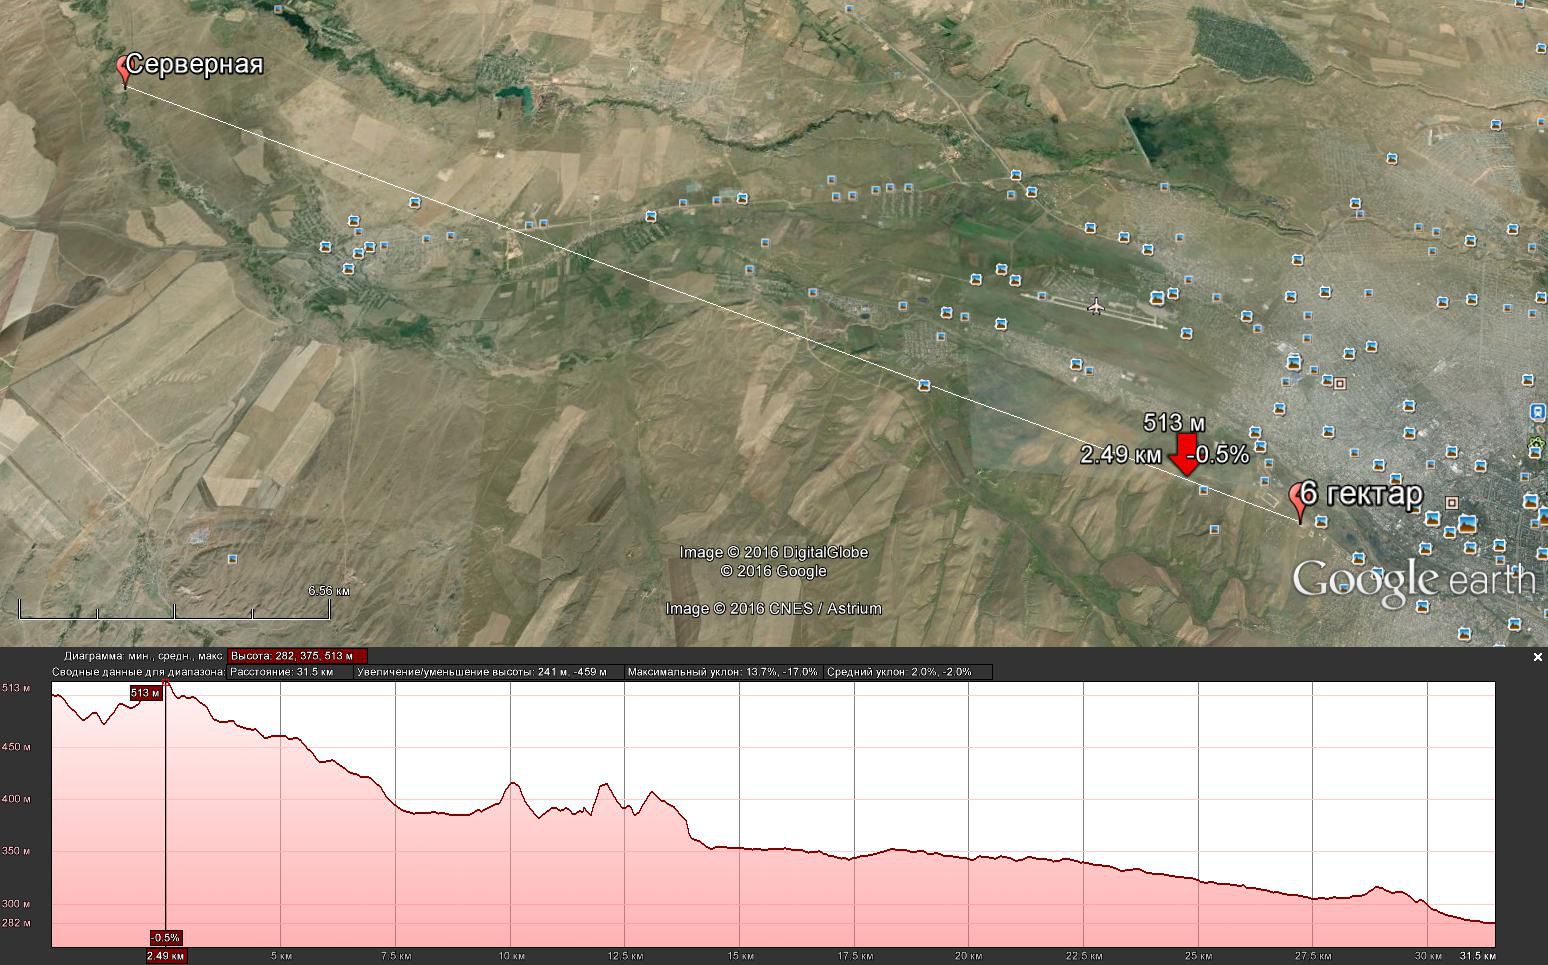
Task: Click the 300 м elevation axis label
Action: click(x=16, y=904)
